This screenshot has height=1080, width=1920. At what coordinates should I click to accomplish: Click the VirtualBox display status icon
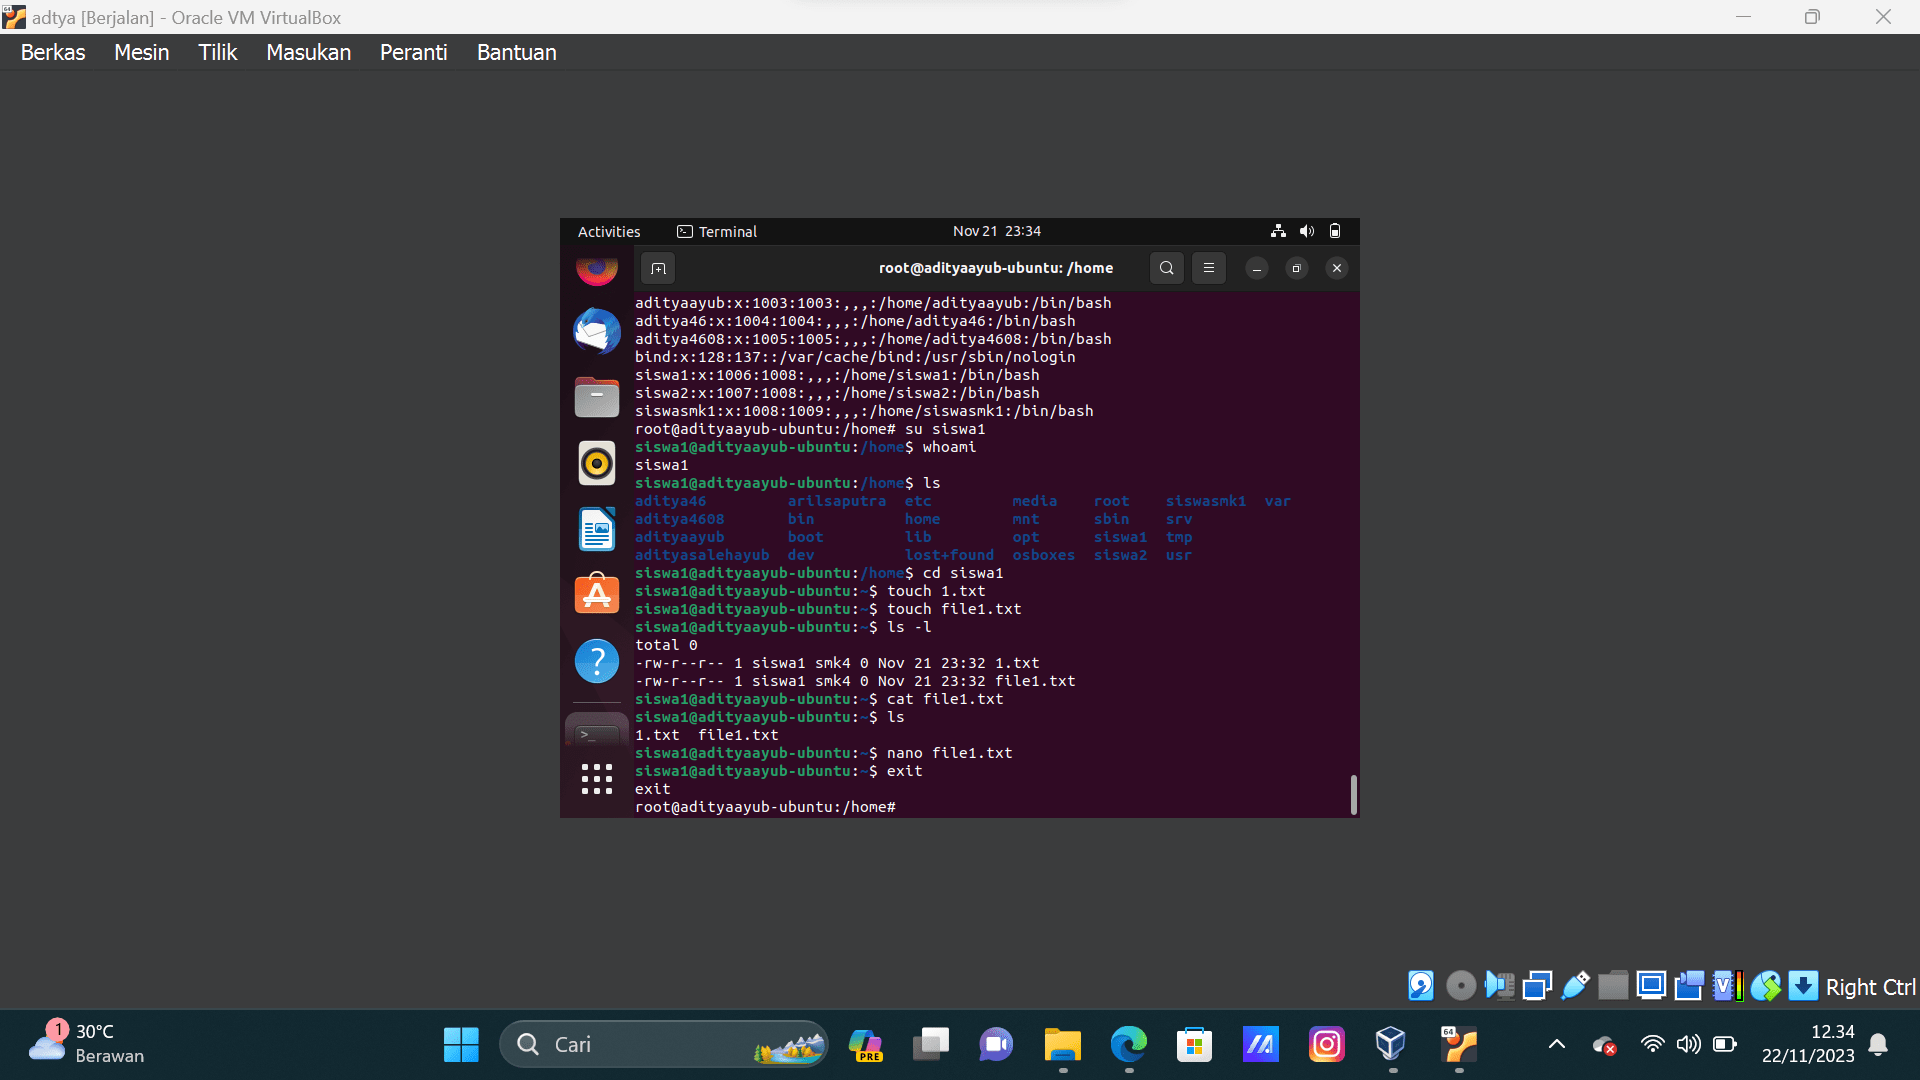[1651, 986]
